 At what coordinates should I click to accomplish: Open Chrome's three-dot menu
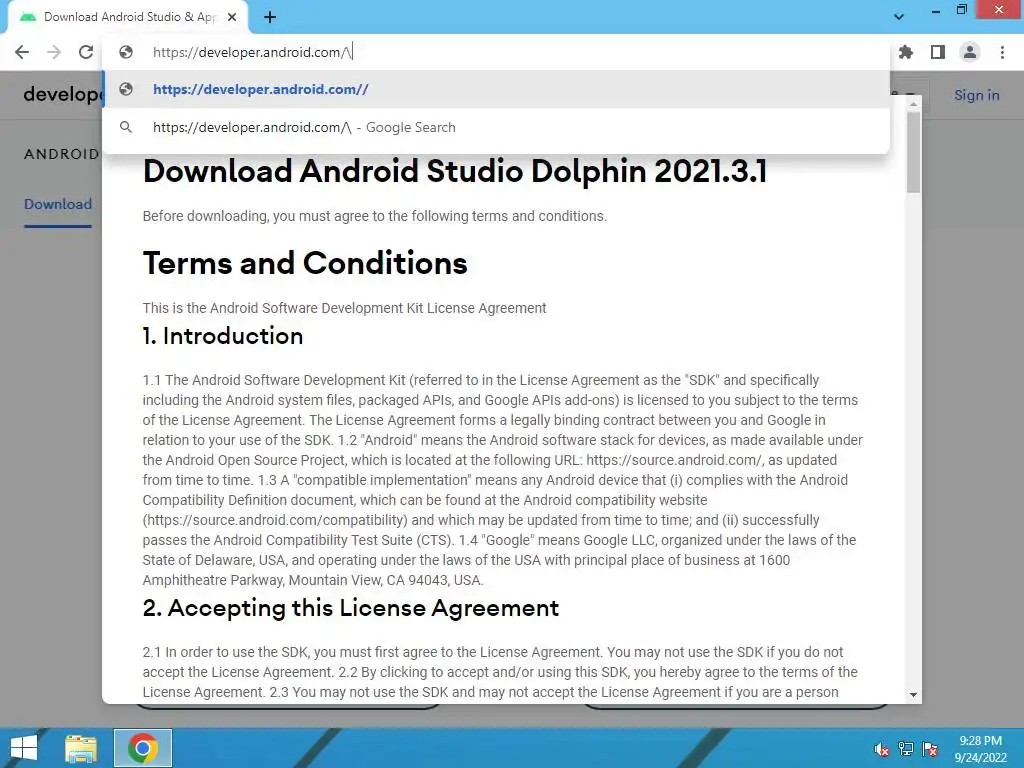point(1002,52)
